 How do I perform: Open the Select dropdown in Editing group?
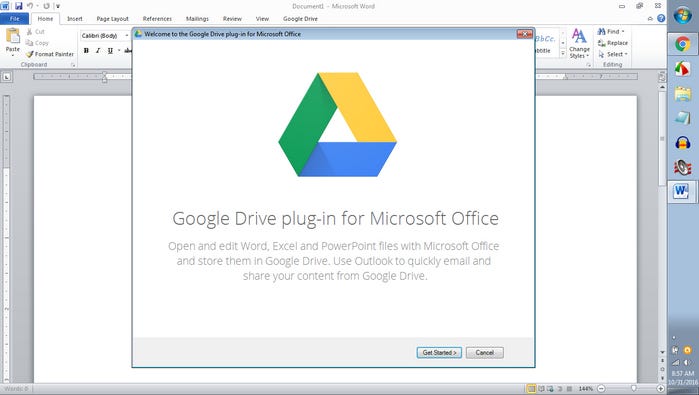613,54
